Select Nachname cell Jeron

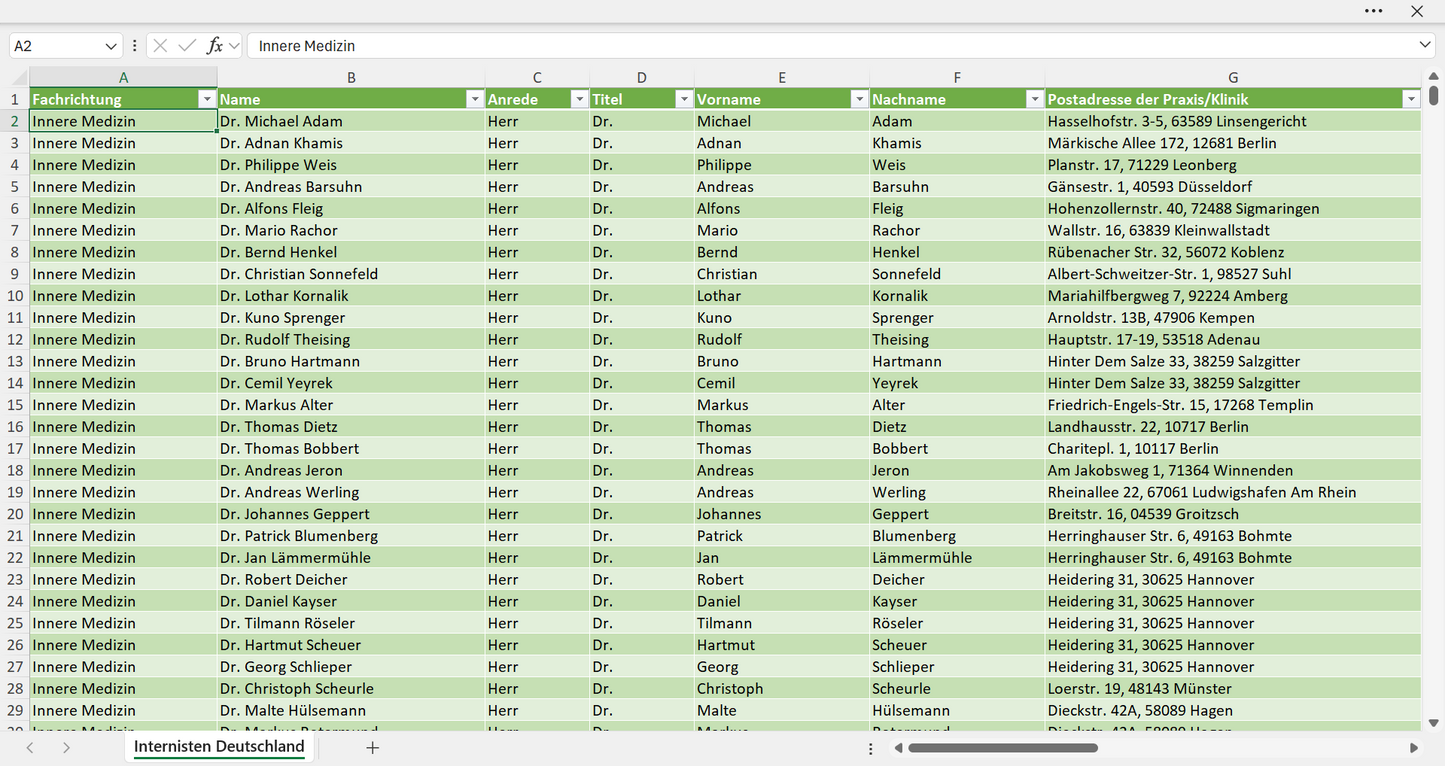pos(957,471)
